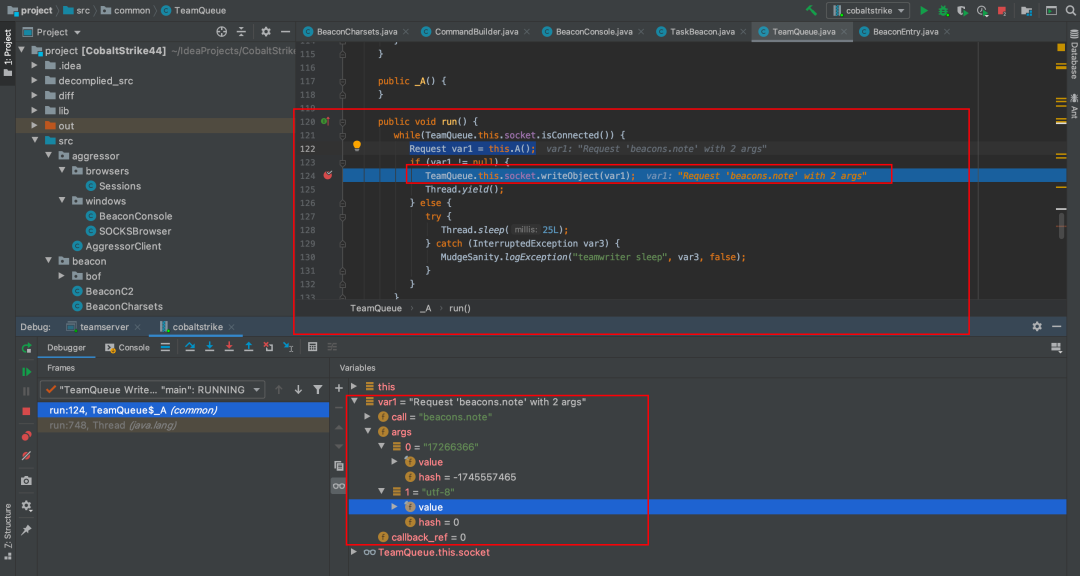
Task: Open AggressorClient in project tree
Action: click(x=123, y=246)
